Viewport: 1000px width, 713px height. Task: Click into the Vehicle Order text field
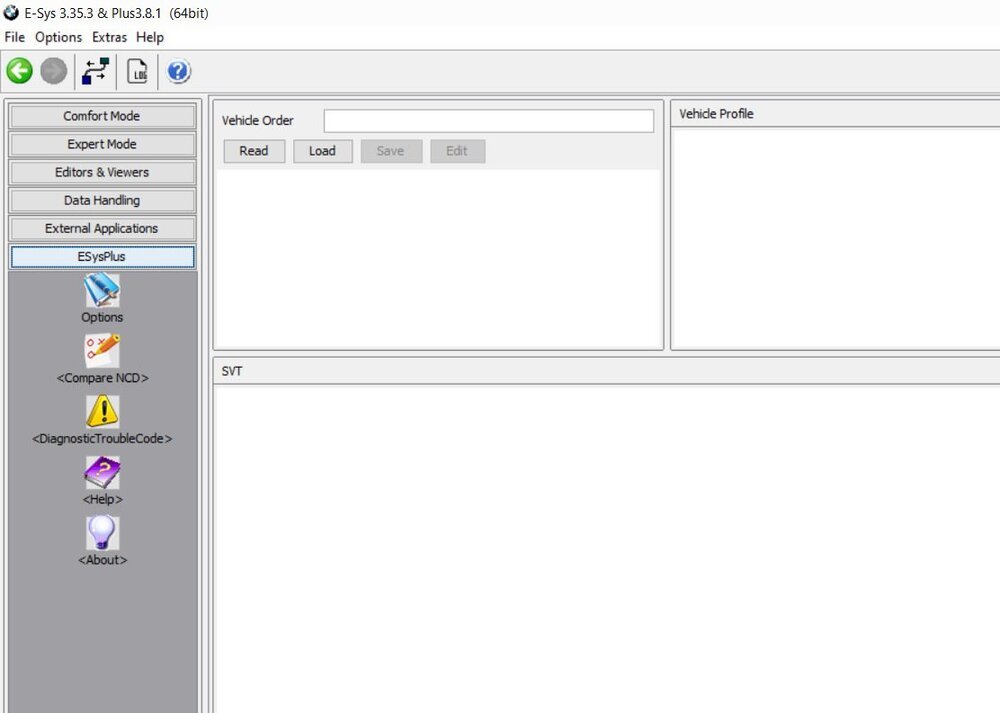488,121
